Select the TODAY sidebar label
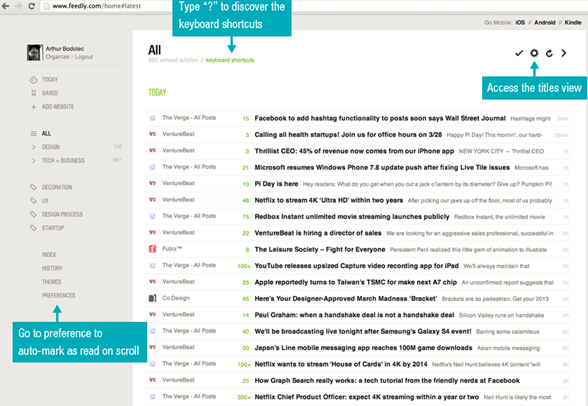The width and height of the screenshot is (588, 406). click(x=50, y=79)
